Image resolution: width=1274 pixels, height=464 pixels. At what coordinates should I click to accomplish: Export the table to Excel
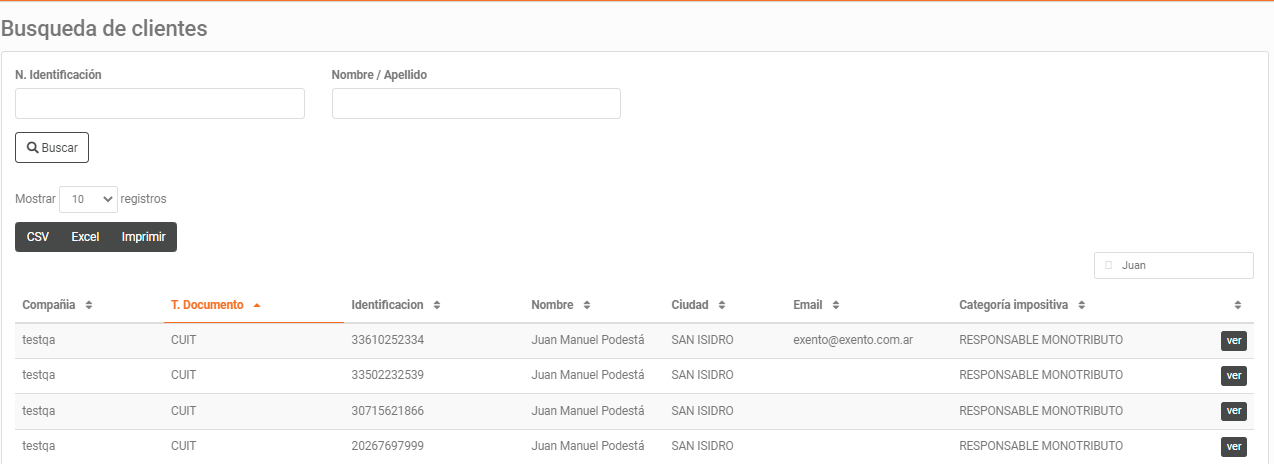[x=85, y=237]
